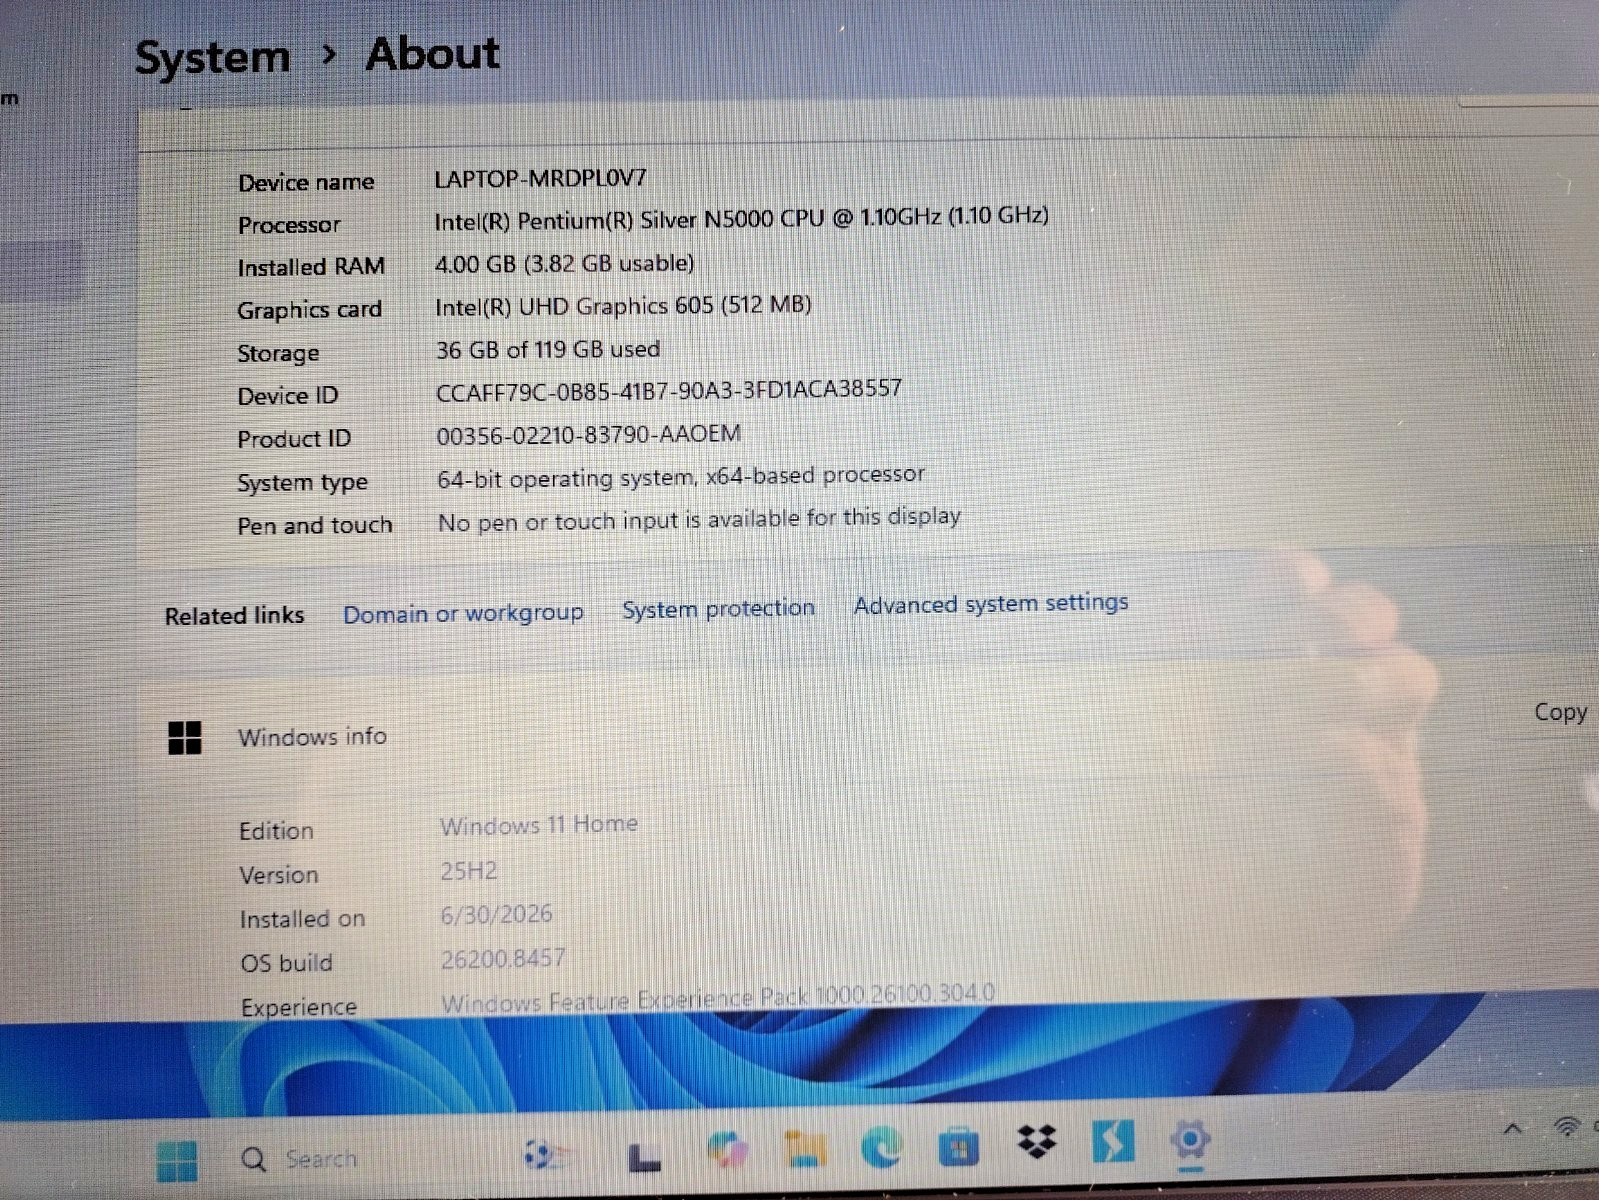Show hidden system tray icons
The height and width of the screenshot is (1200, 1599).
point(1513,1129)
